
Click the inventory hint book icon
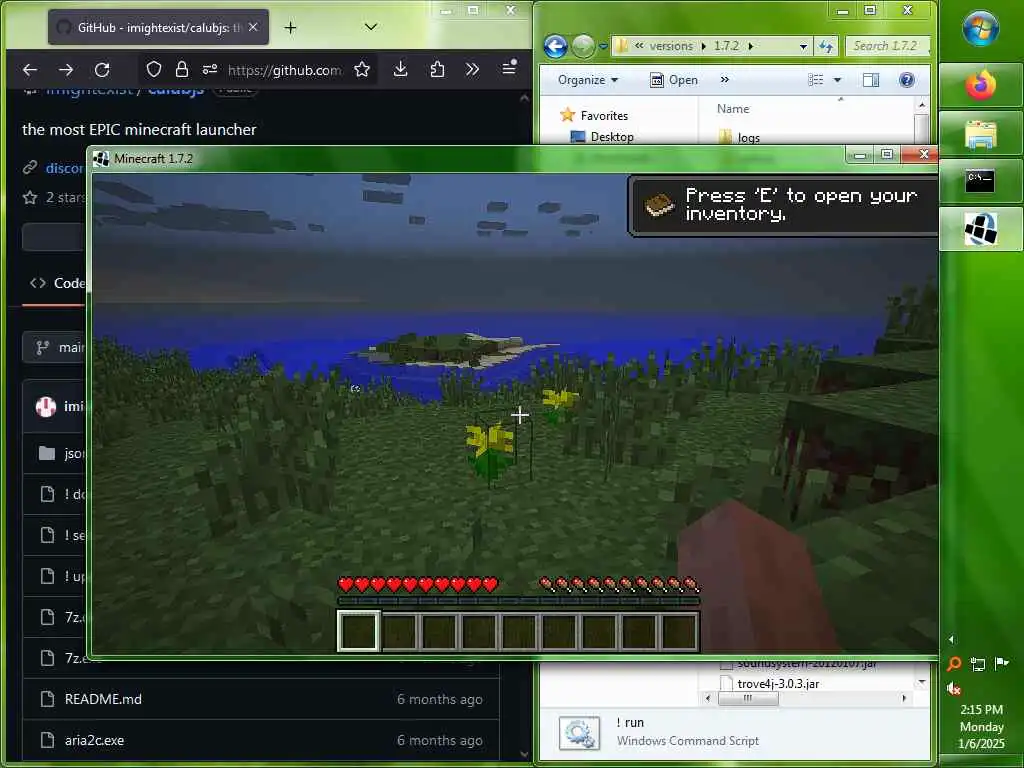(659, 205)
